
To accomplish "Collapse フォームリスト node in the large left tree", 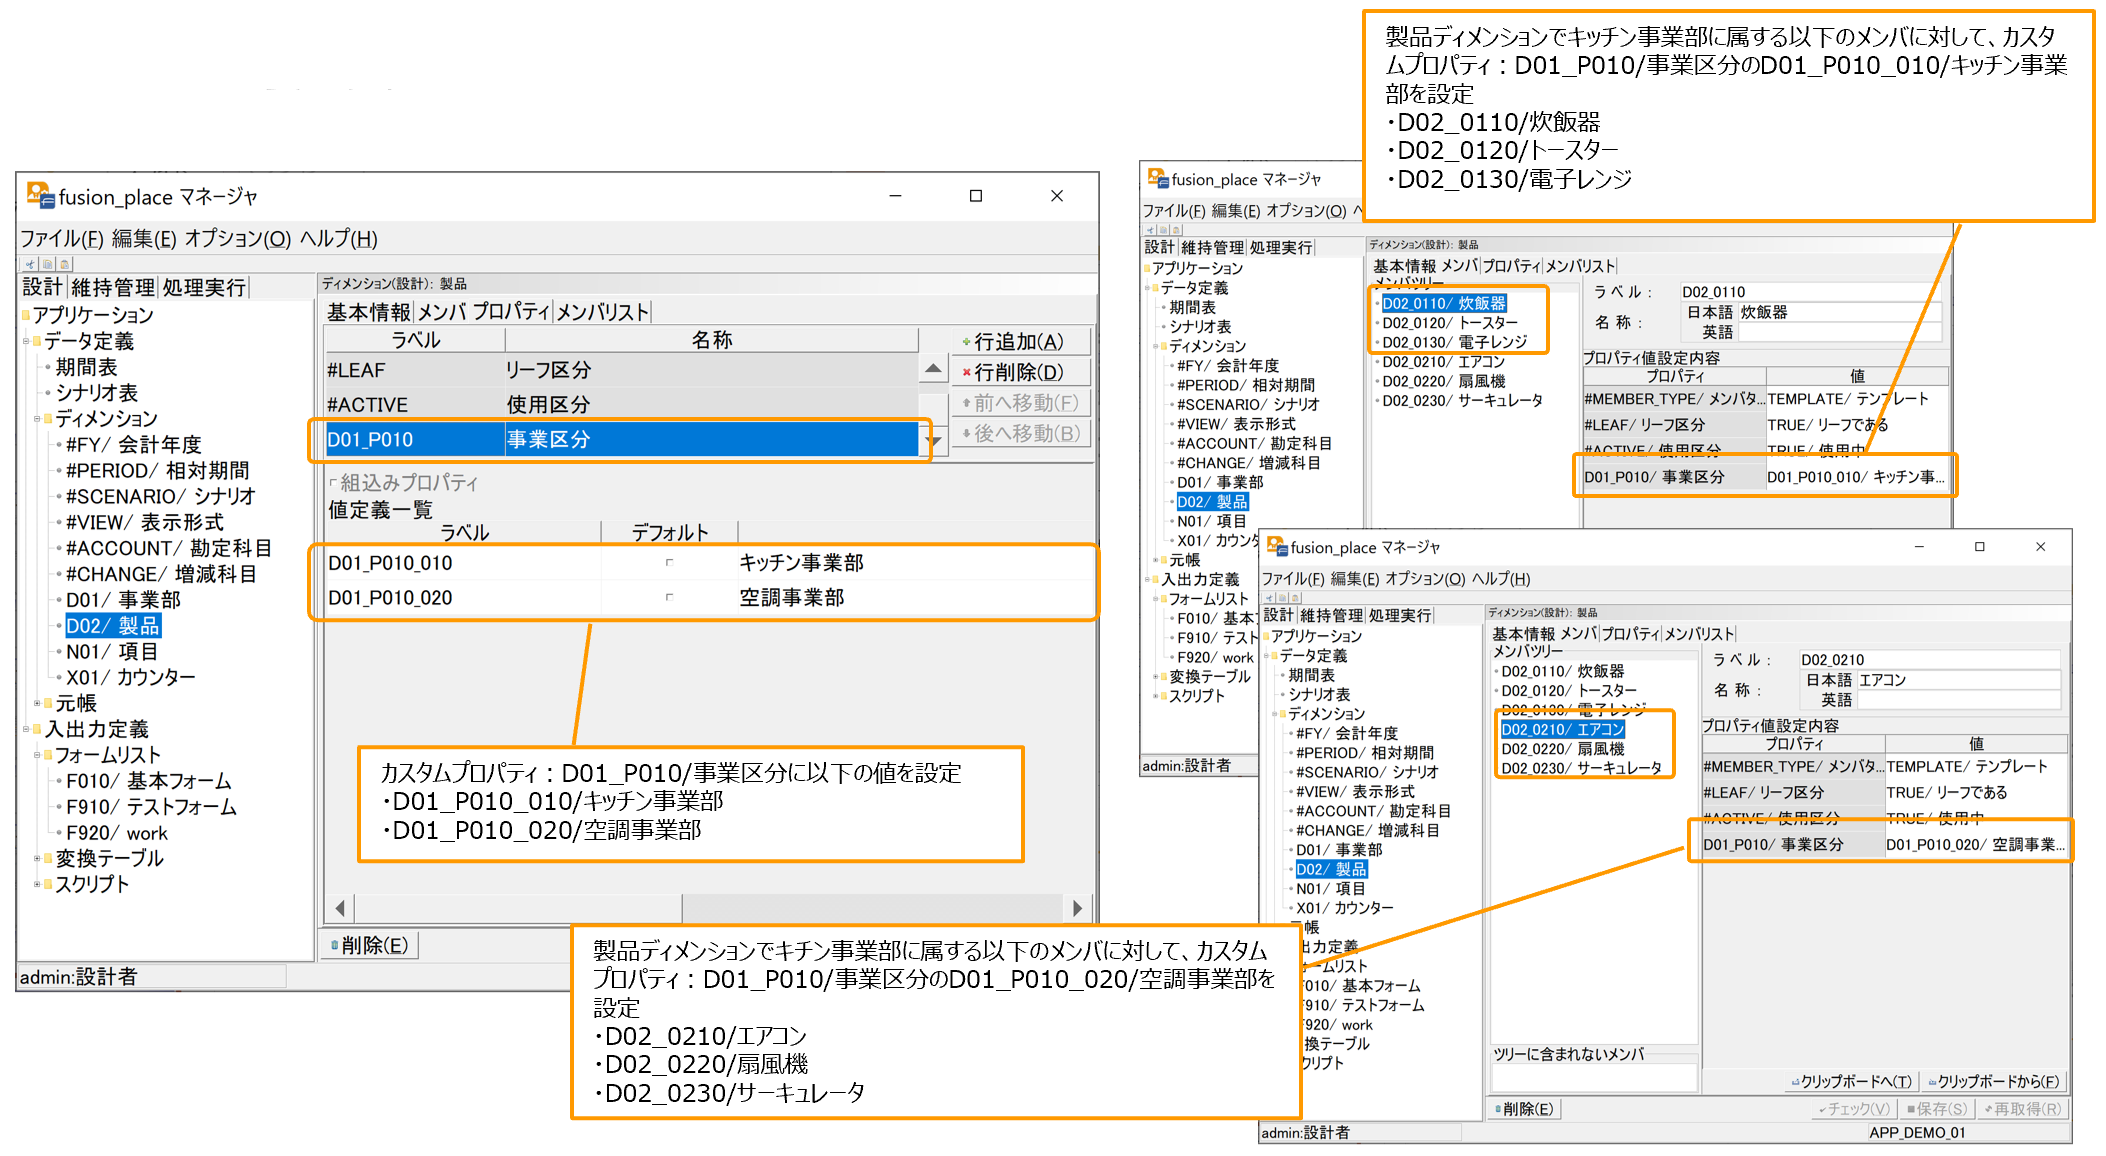I will pyautogui.click(x=37, y=755).
